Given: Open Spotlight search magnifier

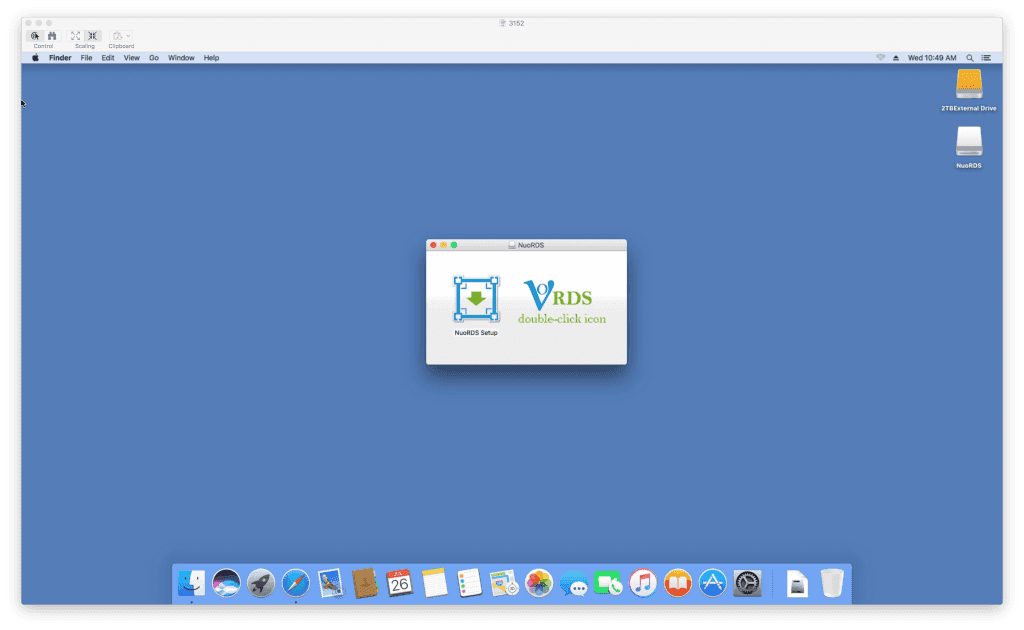Looking at the screenshot, I should point(970,57).
